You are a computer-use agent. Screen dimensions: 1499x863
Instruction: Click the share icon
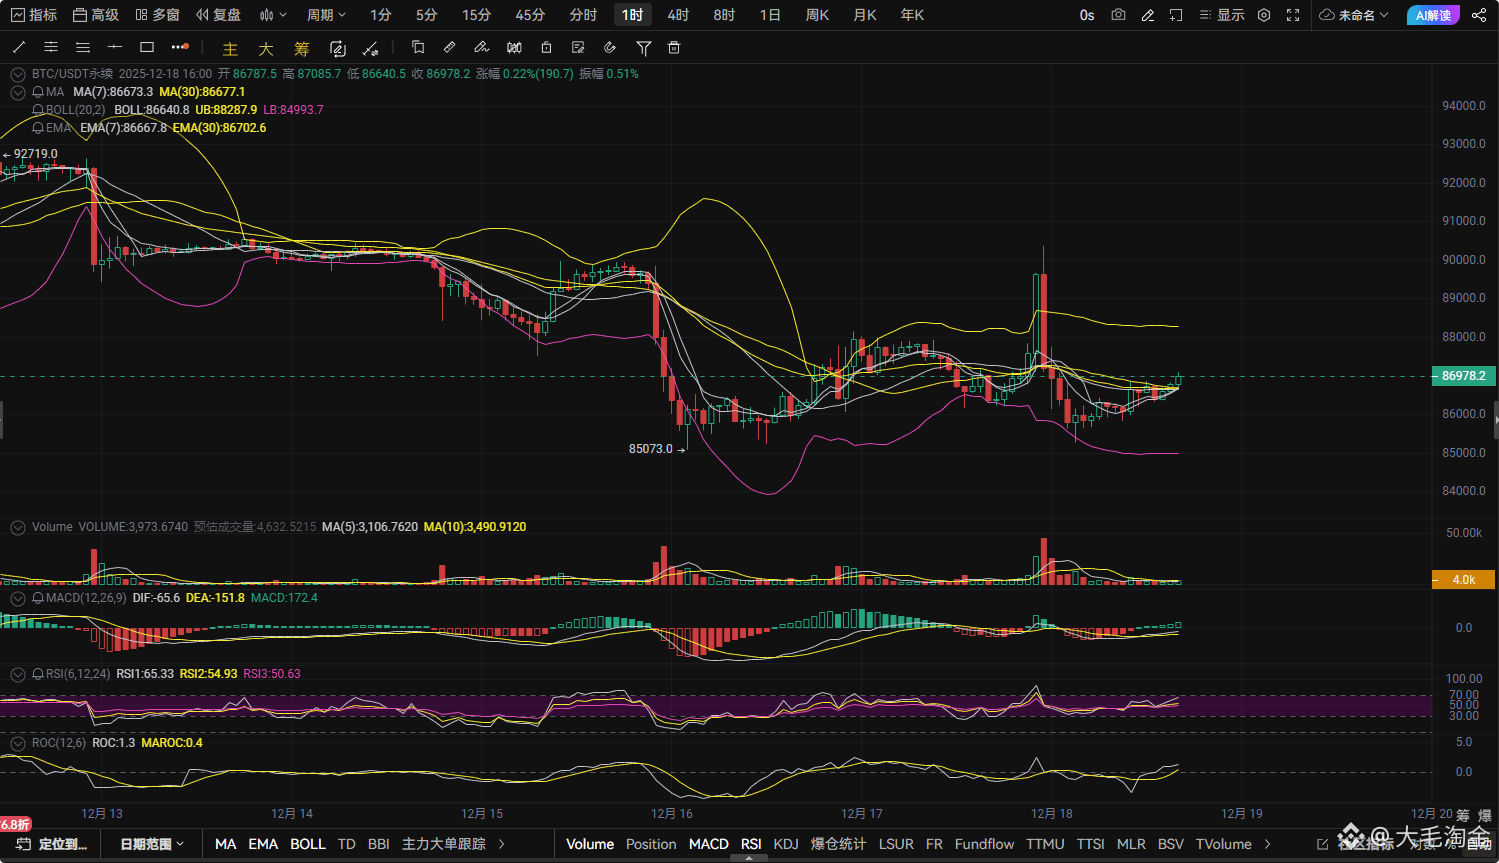coord(1479,15)
